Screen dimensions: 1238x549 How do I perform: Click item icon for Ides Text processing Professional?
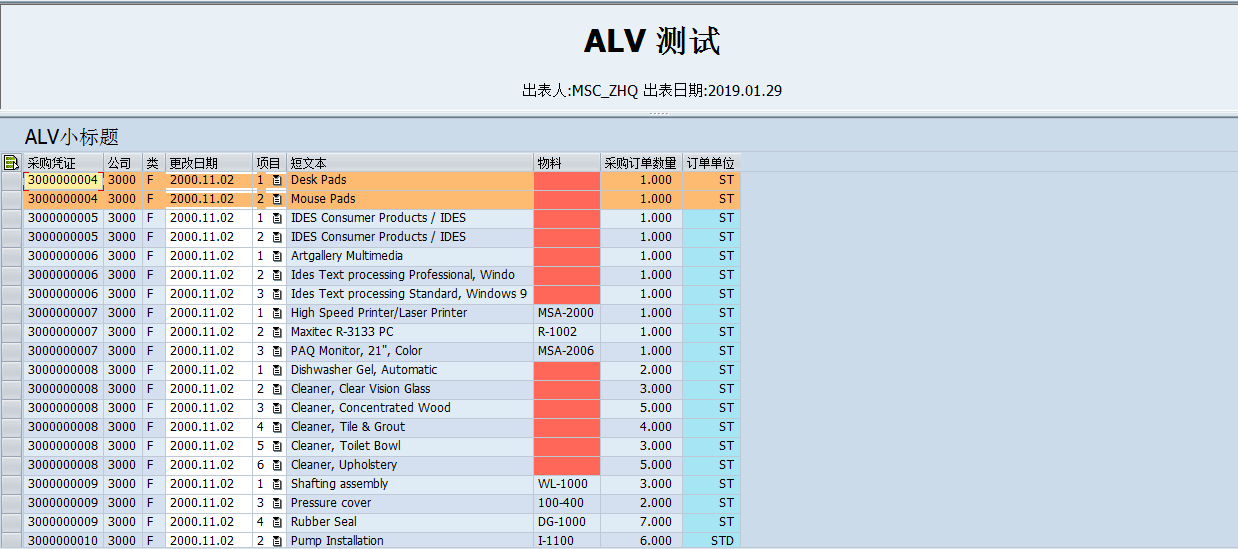pyautogui.click(x=277, y=275)
